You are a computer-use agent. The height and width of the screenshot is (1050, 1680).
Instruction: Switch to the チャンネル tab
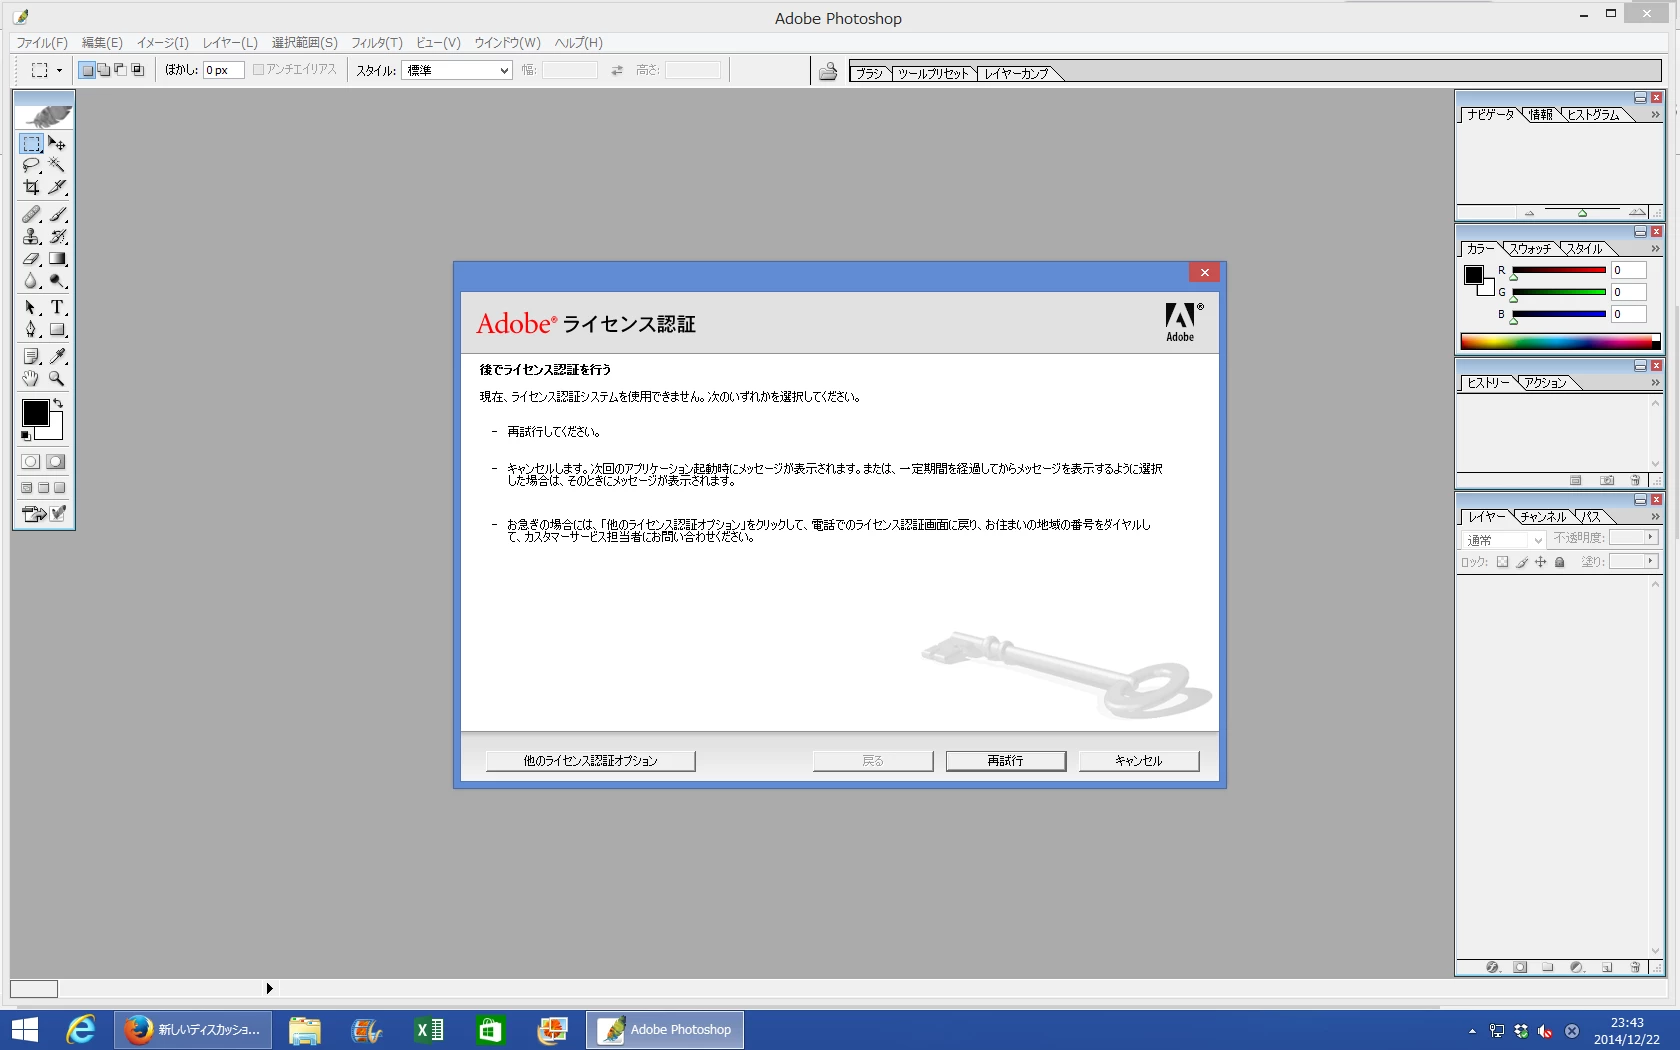1543,517
